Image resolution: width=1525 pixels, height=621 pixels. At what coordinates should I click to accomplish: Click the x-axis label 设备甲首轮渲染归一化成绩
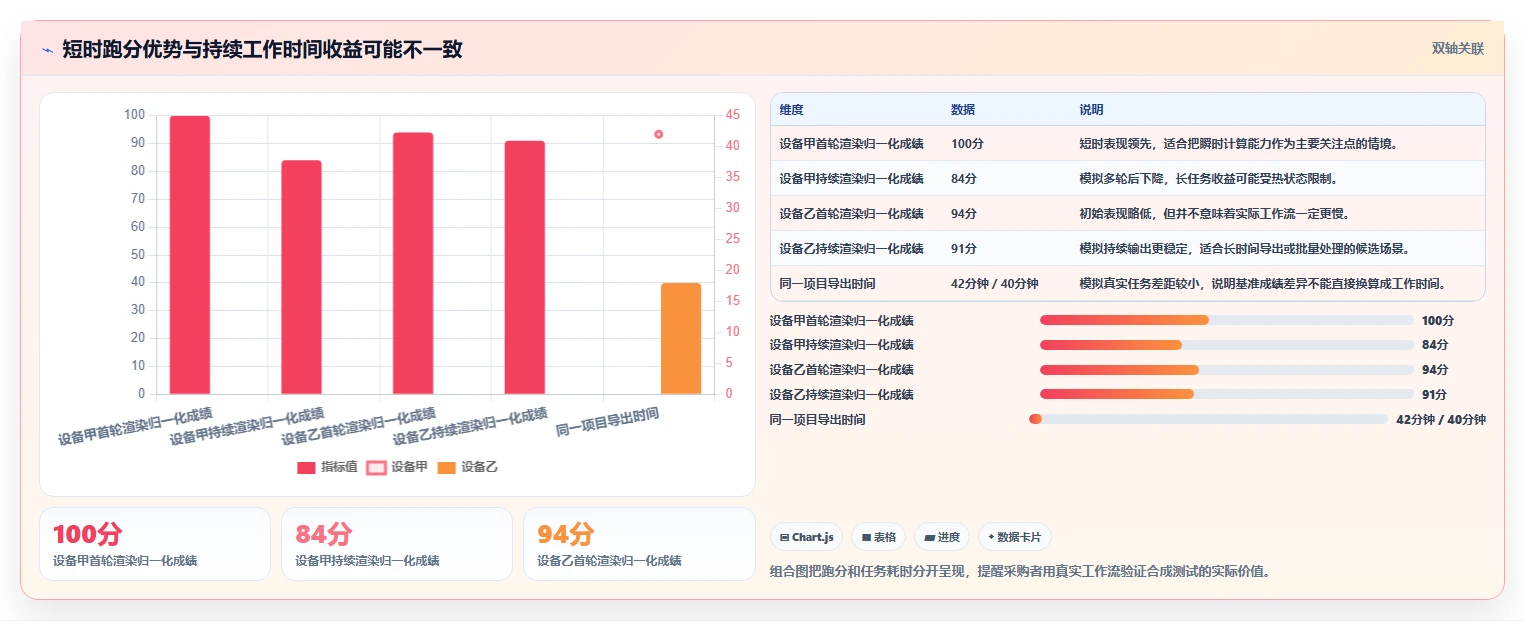click(x=135, y=427)
